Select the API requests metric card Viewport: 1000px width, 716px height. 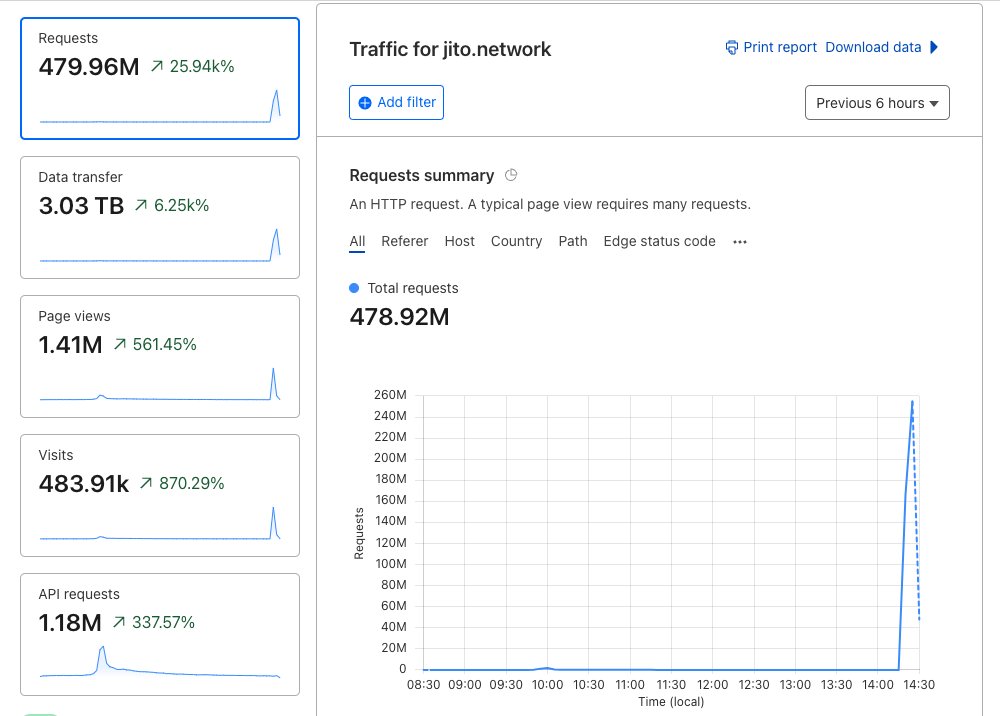pos(159,634)
